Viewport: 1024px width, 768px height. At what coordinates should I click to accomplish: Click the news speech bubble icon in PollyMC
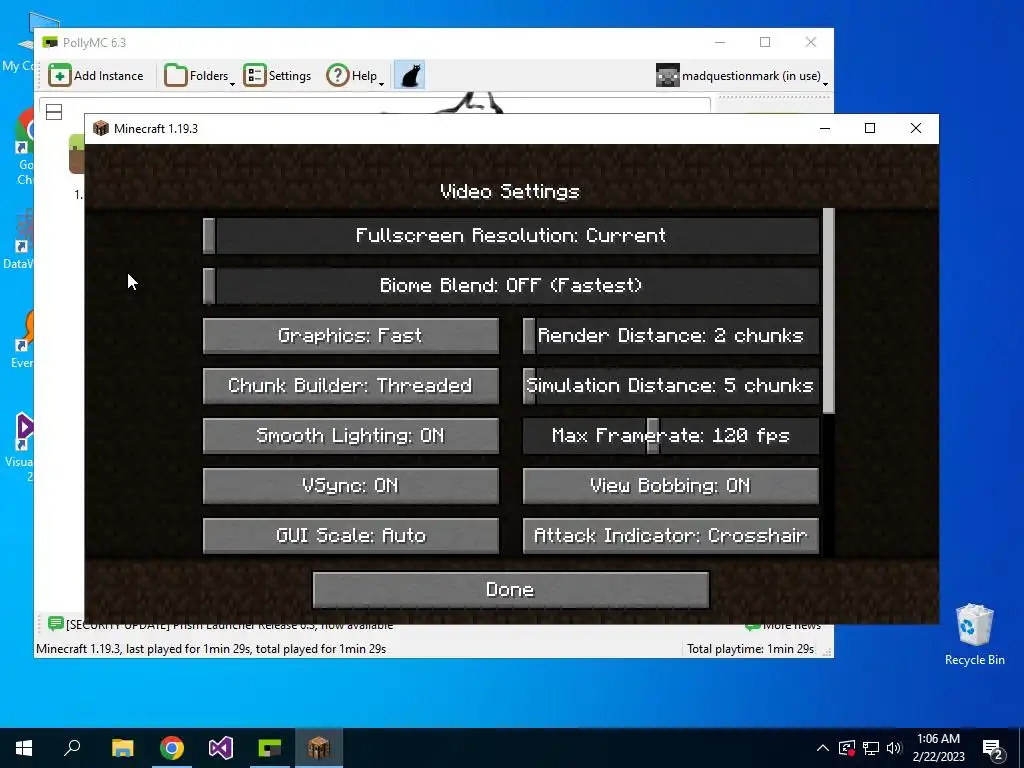(x=56, y=624)
